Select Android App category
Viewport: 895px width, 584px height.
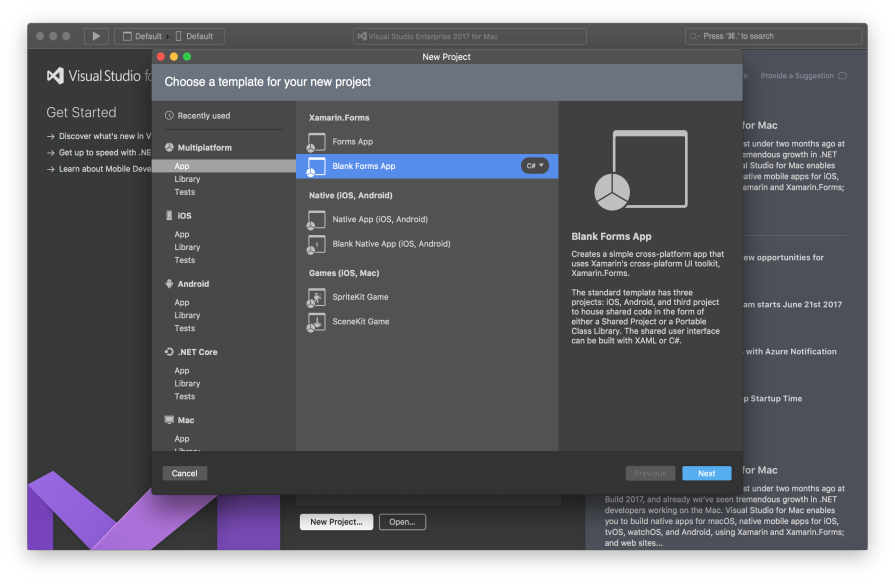182,303
